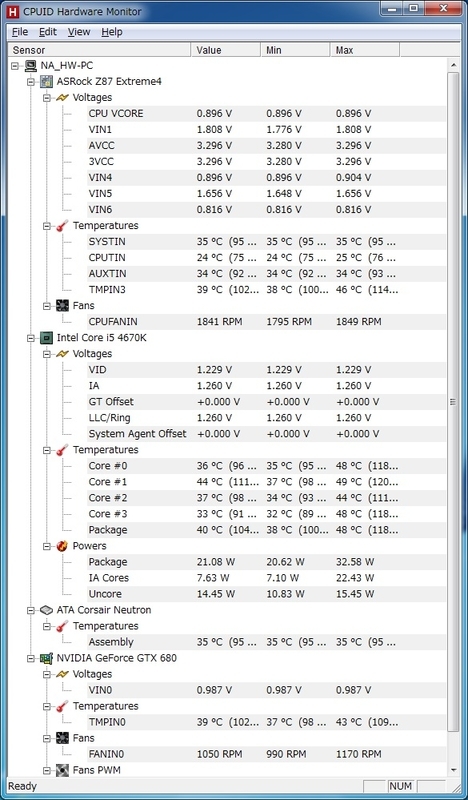Click the NA_HW-PC computer icon

click(x=31, y=65)
